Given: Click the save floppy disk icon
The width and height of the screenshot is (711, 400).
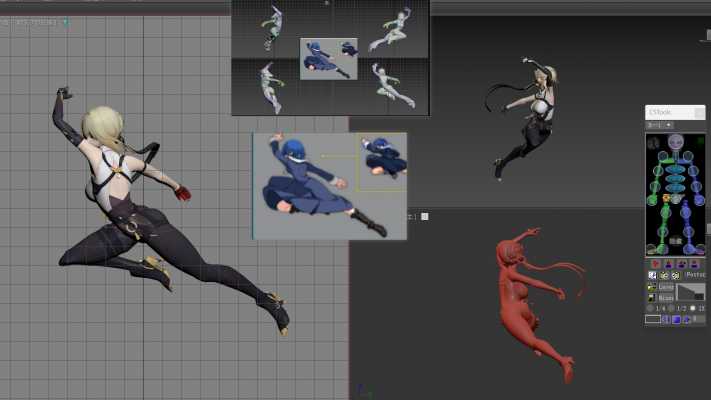Looking at the screenshot, I should (651, 298).
